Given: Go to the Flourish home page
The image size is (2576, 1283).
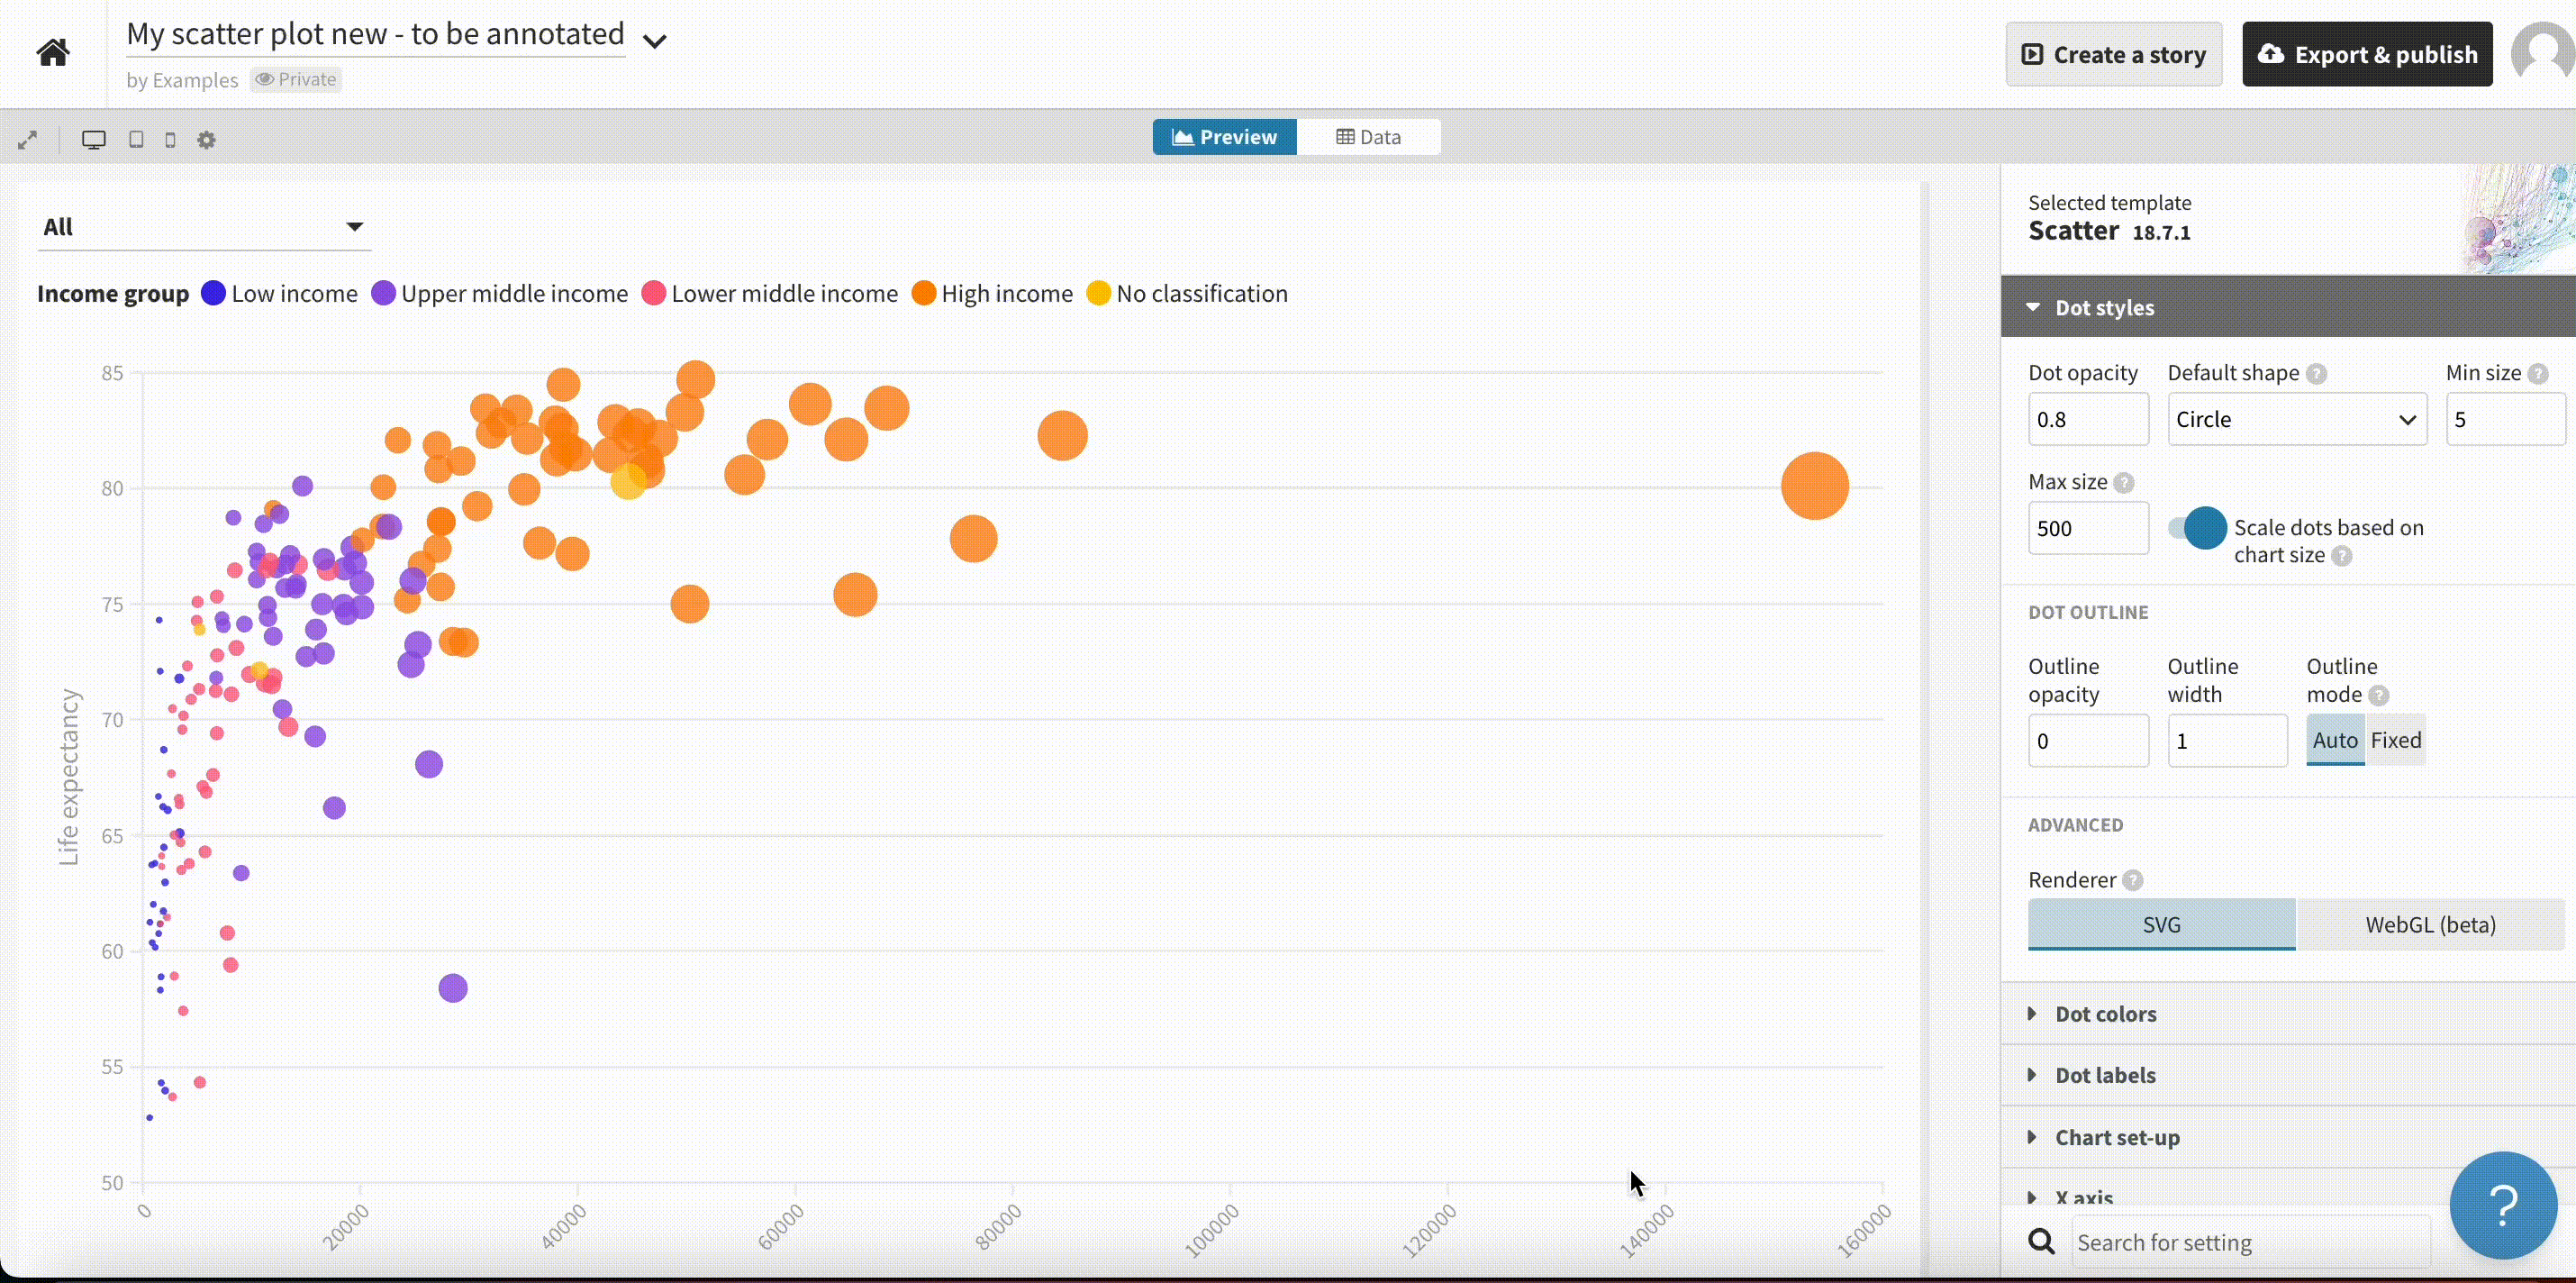Looking at the screenshot, I should coord(51,51).
